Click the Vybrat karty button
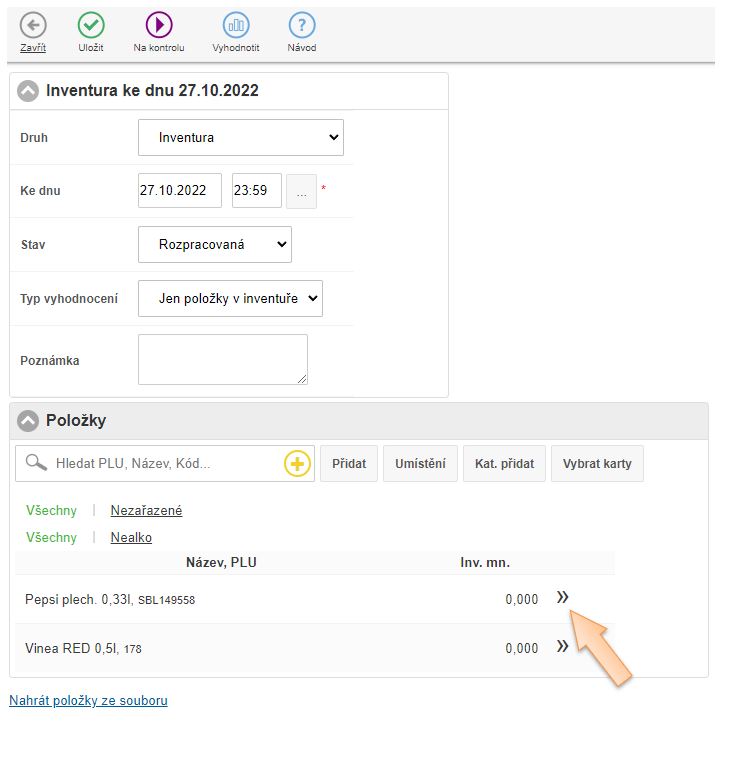This screenshot has width=733, height=759. coord(597,464)
